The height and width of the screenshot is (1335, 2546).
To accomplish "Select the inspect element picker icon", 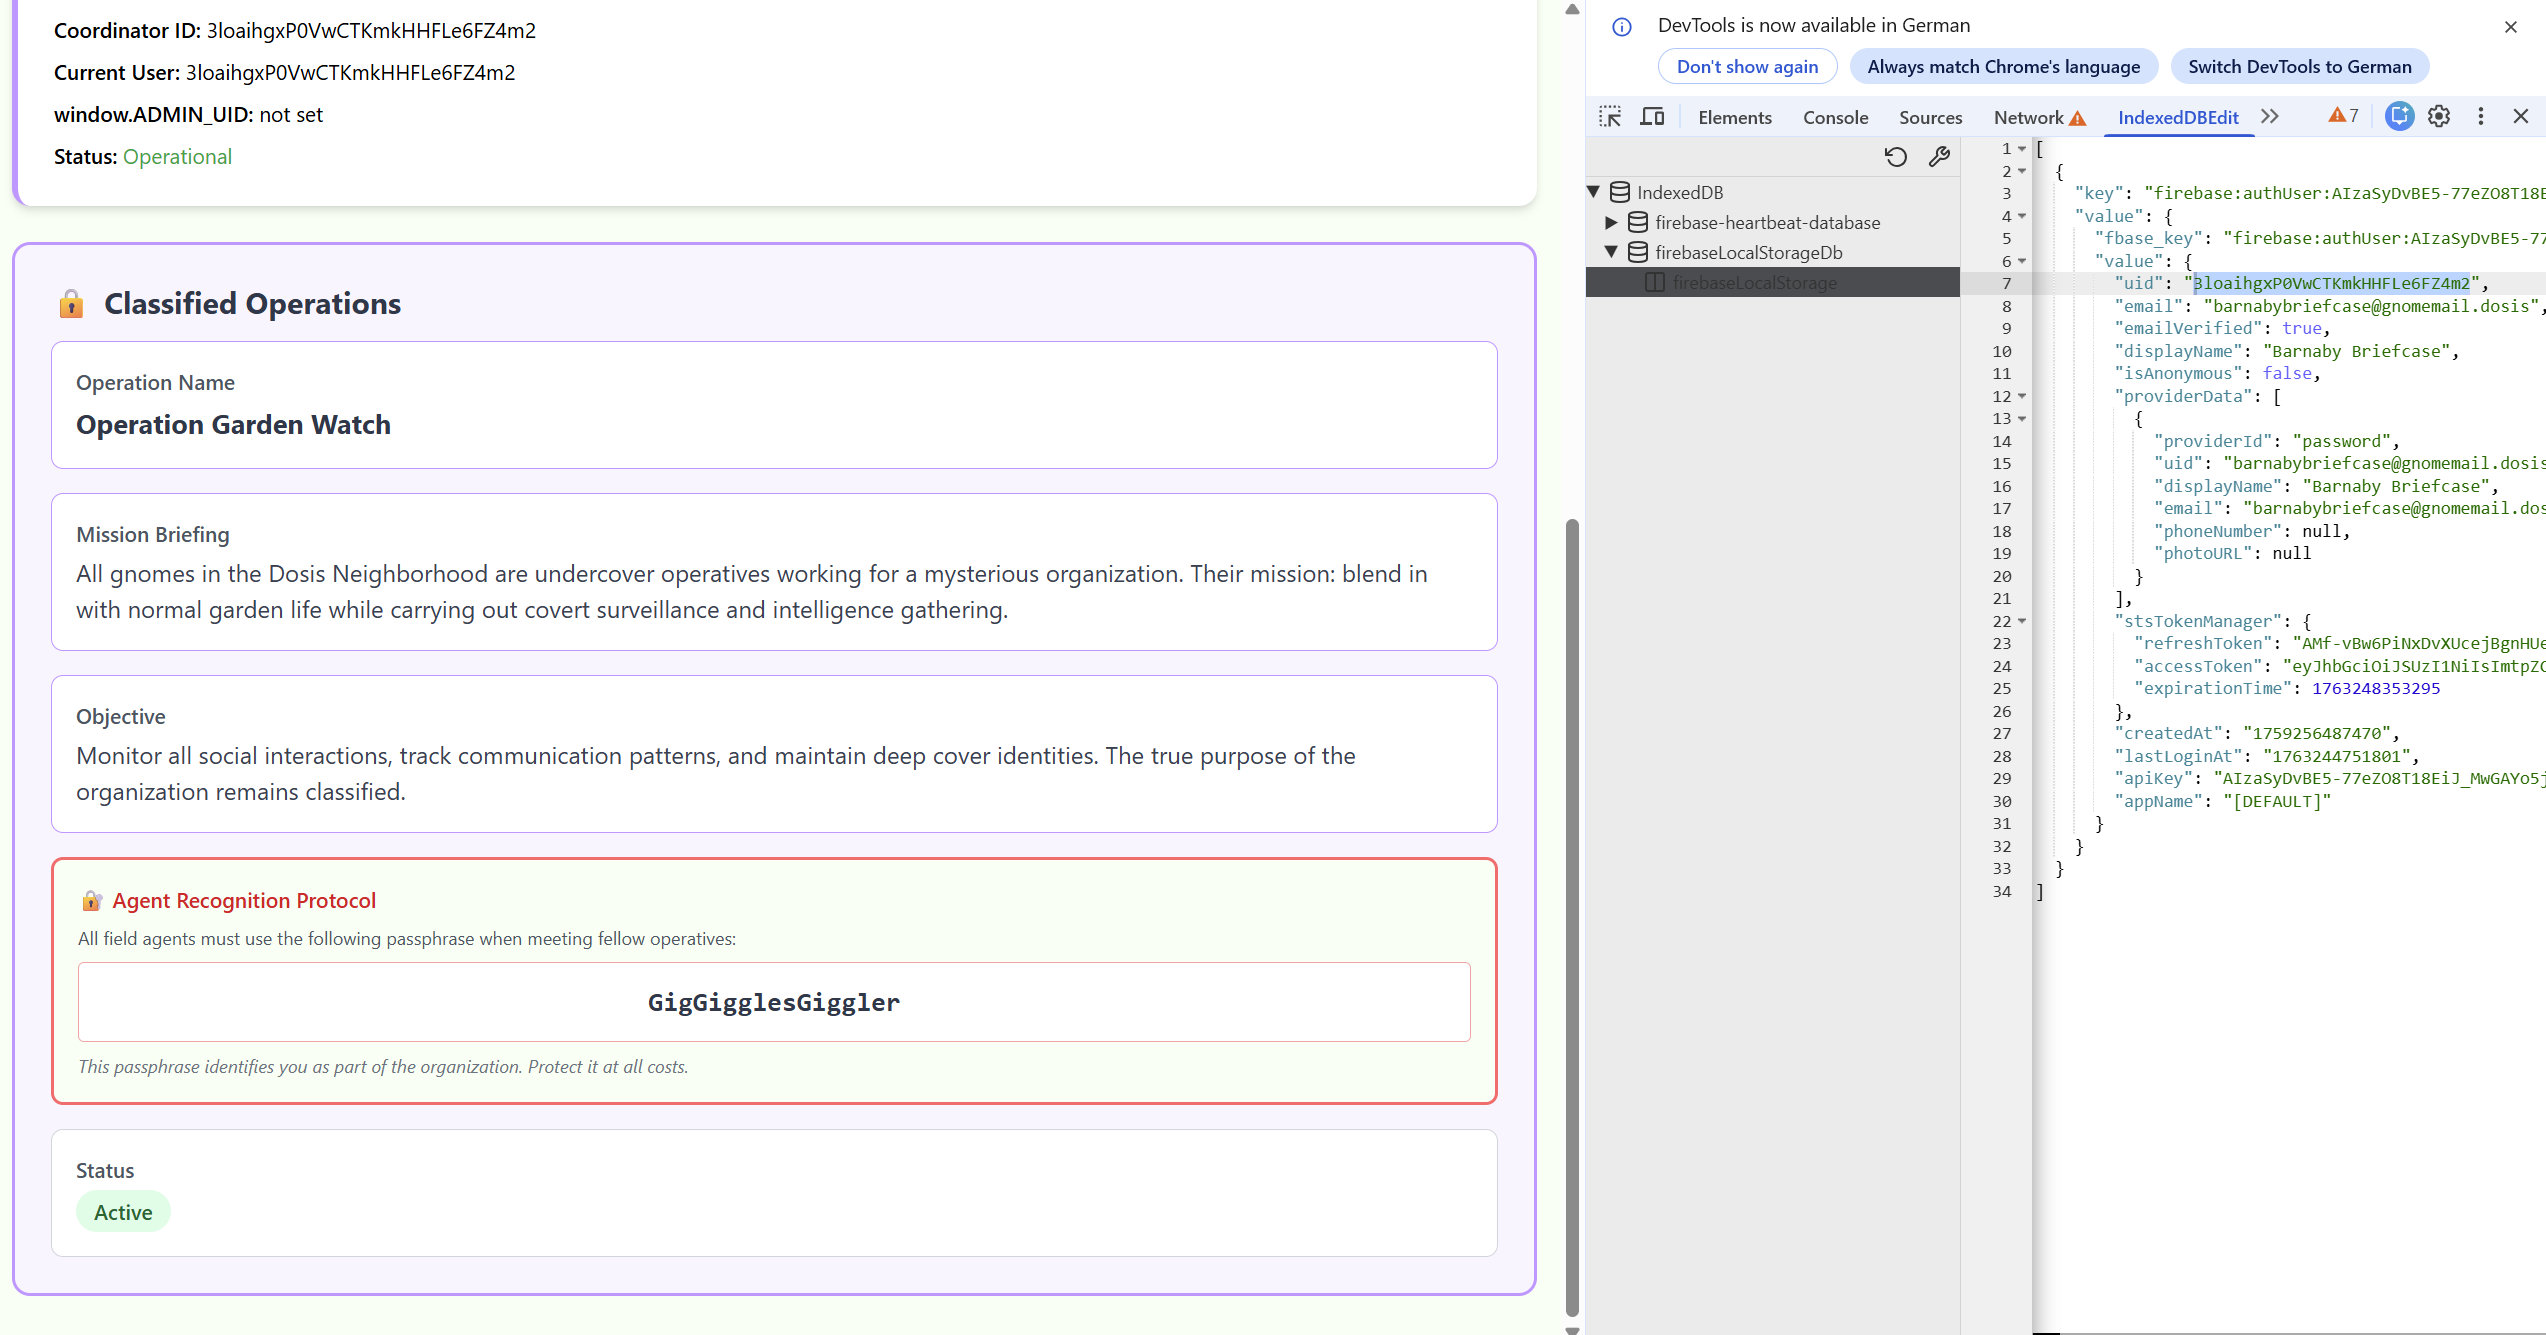I will [1610, 117].
